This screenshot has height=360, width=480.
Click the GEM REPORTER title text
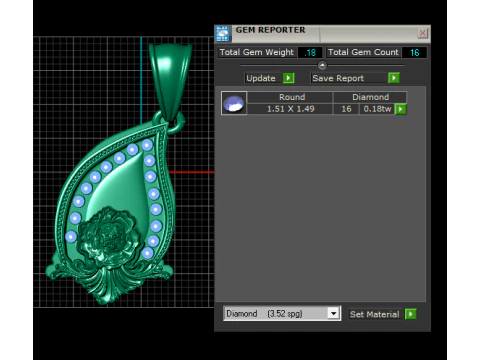270,30
